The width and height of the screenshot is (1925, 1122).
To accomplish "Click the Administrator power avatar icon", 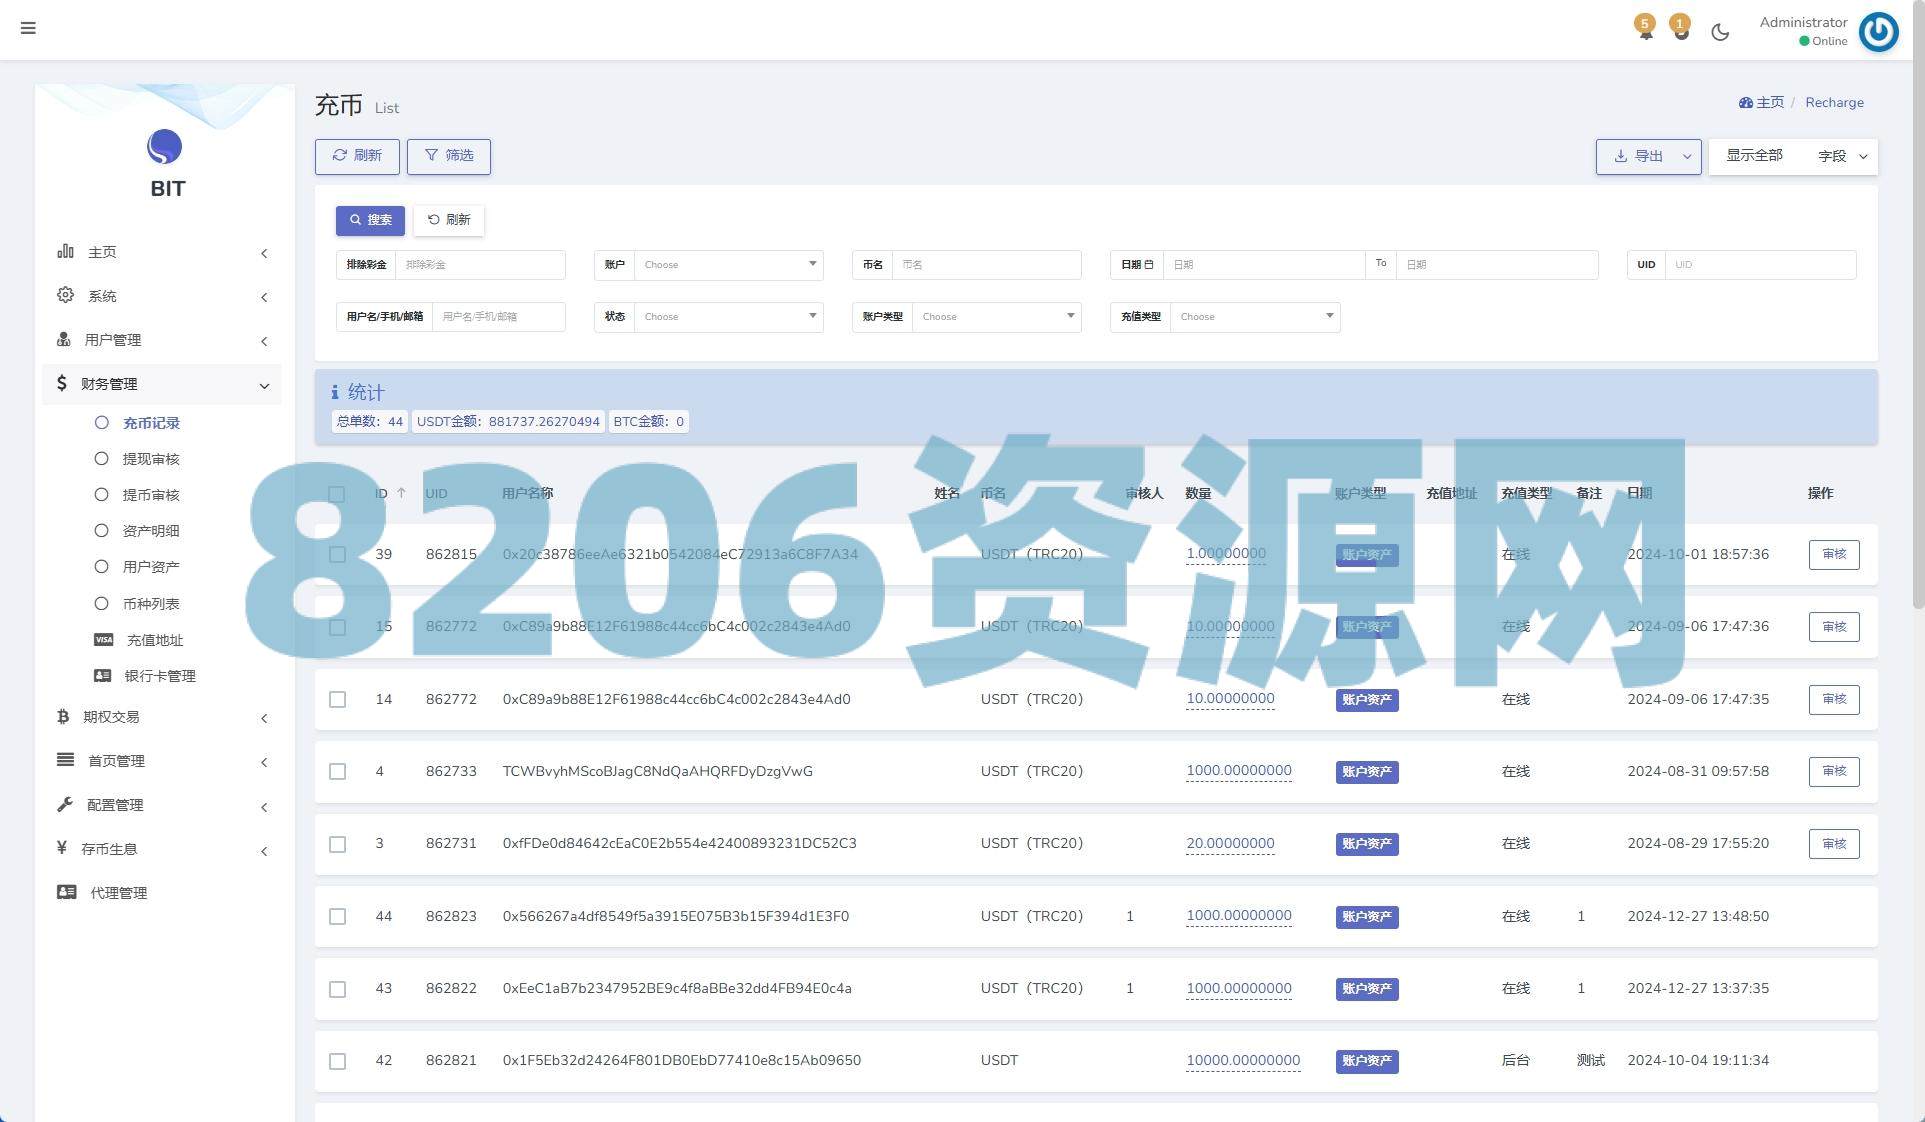I will (x=1878, y=32).
